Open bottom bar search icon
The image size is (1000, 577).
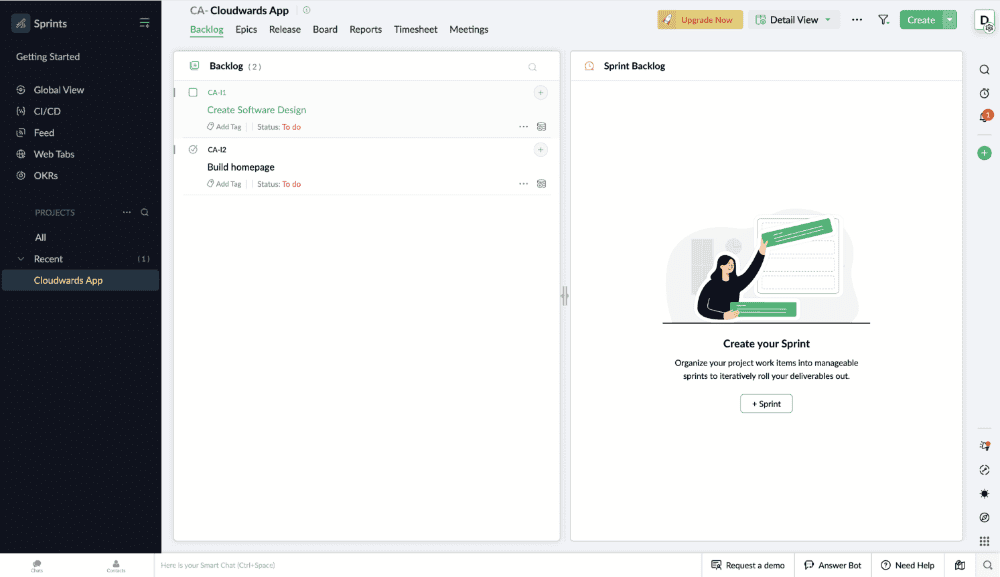pos(987,565)
